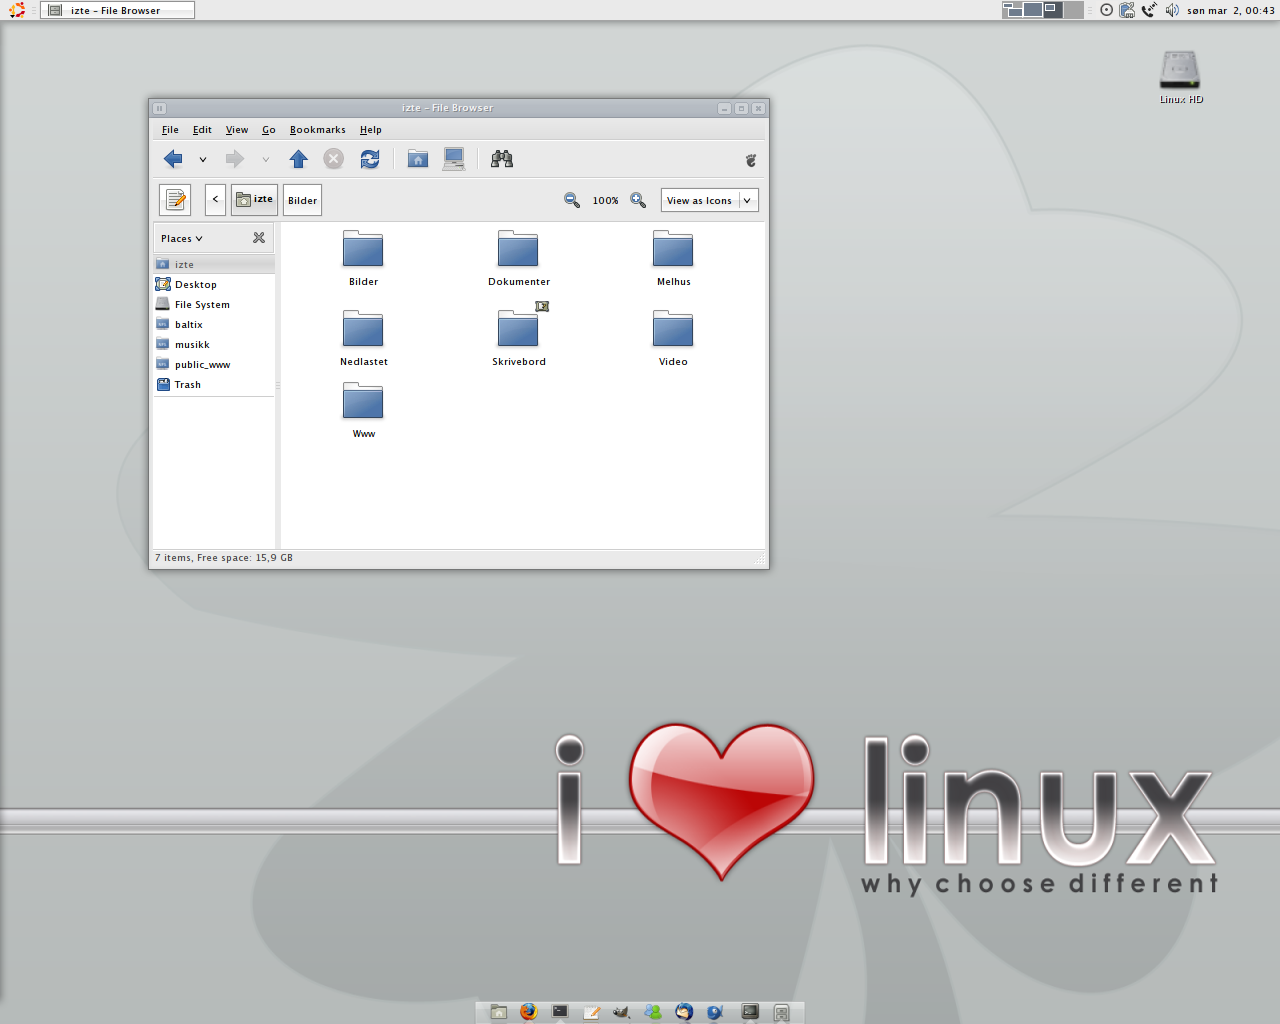Select the Video folder icon
Viewport: 1280px width, 1024px height.
(x=673, y=329)
